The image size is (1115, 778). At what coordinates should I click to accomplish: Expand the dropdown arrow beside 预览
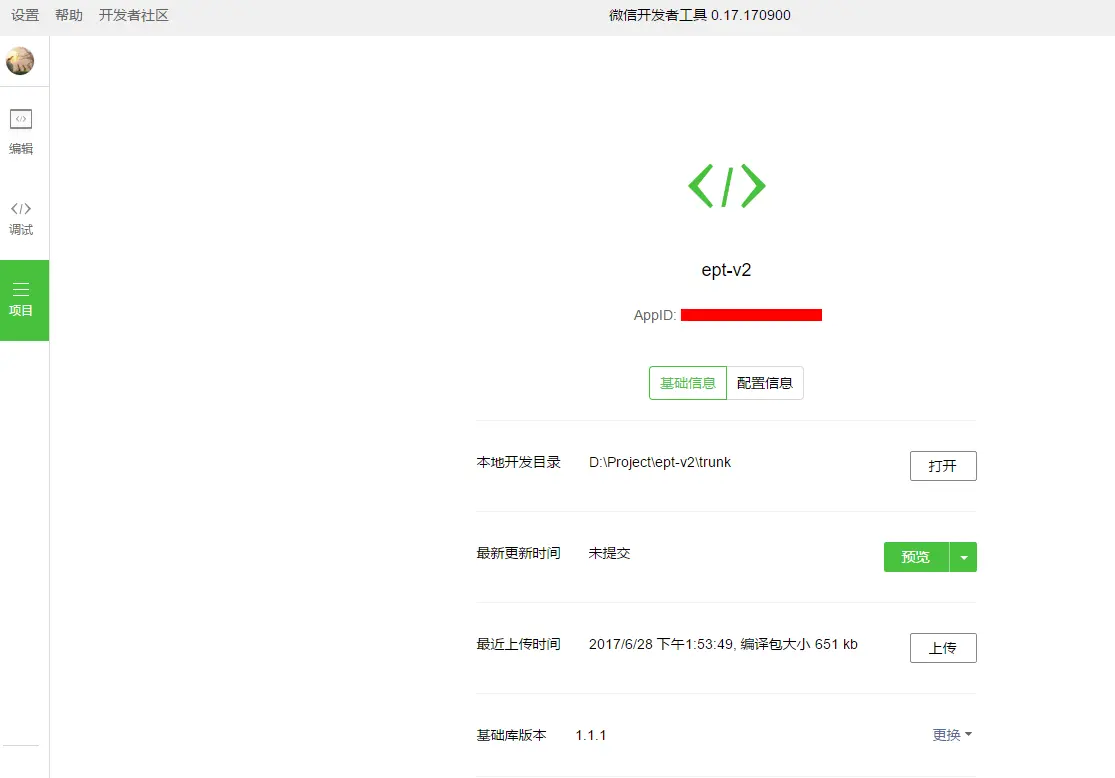(964, 557)
